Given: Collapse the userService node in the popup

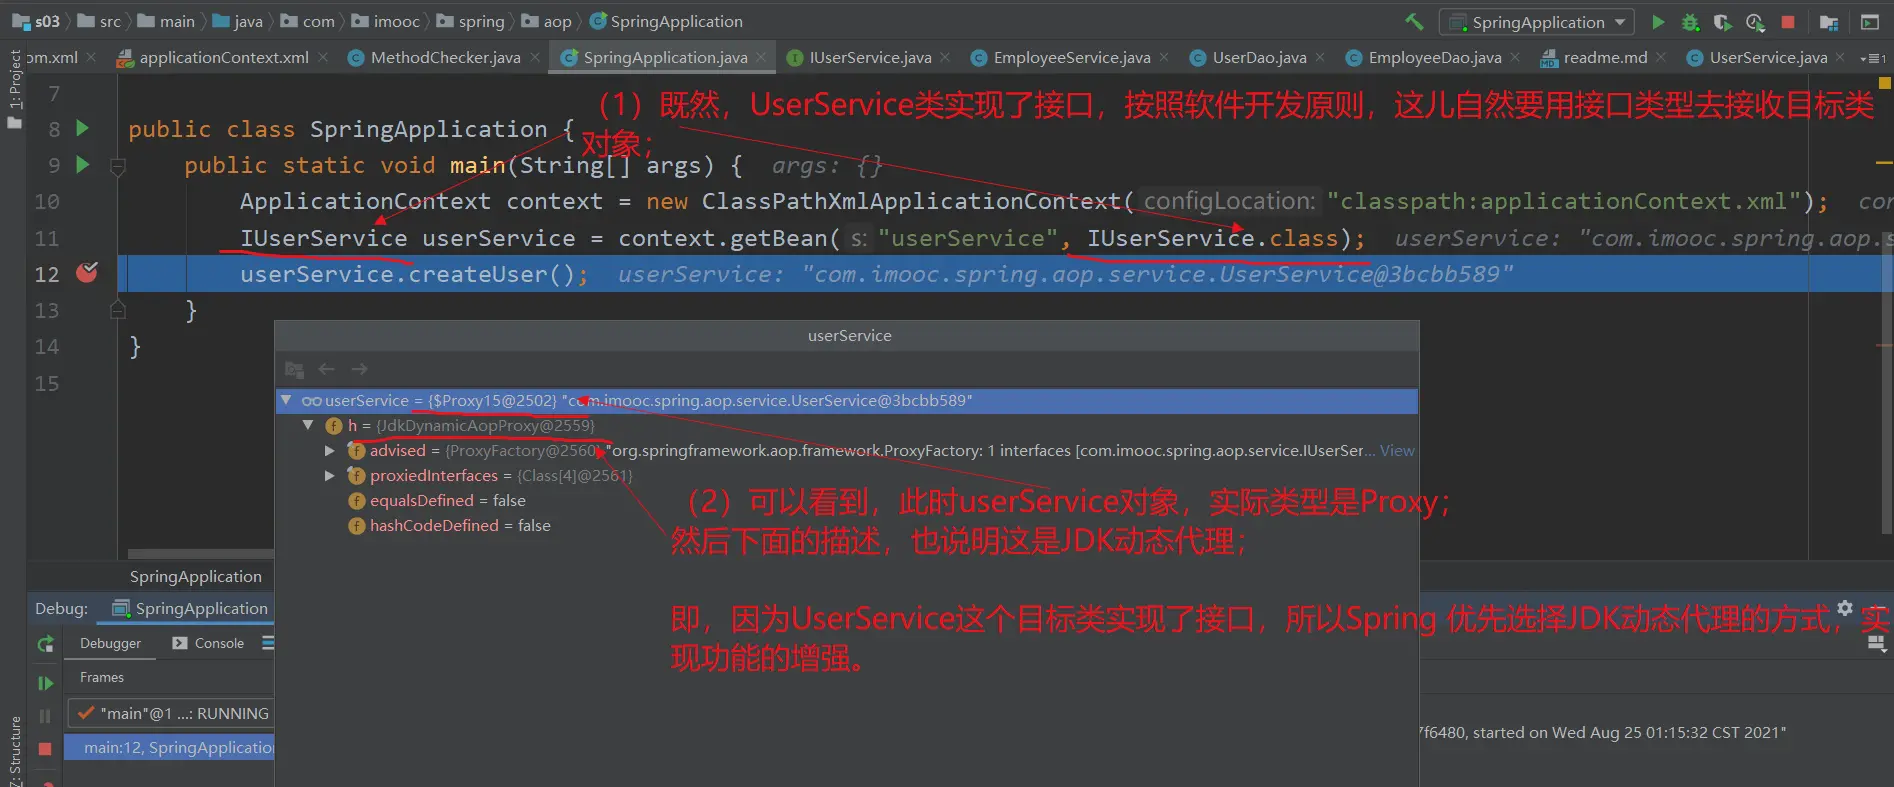Looking at the screenshot, I should [x=286, y=400].
